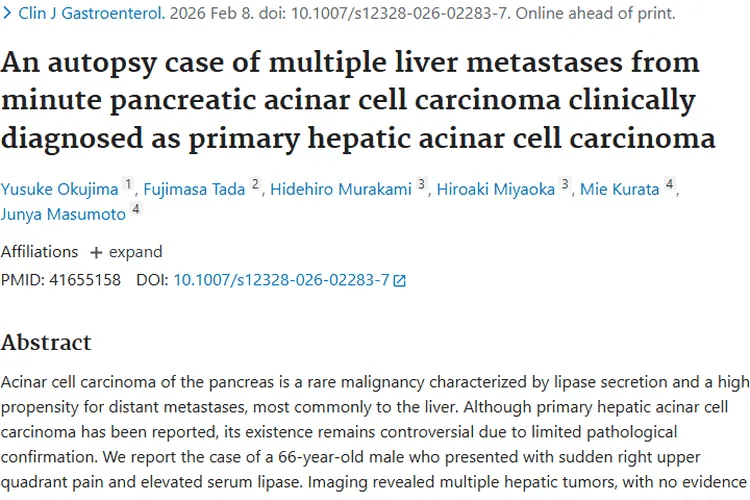
Task: Click the external link icon after DOI
Action: [400, 281]
